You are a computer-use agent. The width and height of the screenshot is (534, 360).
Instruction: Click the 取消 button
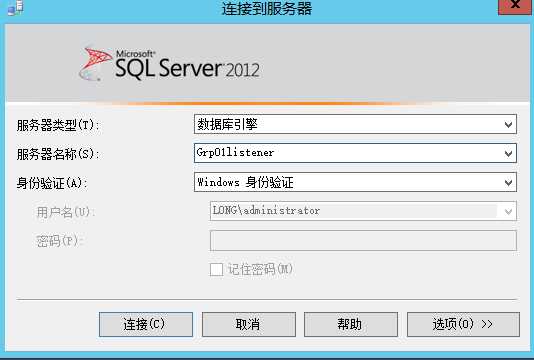click(249, 324)
